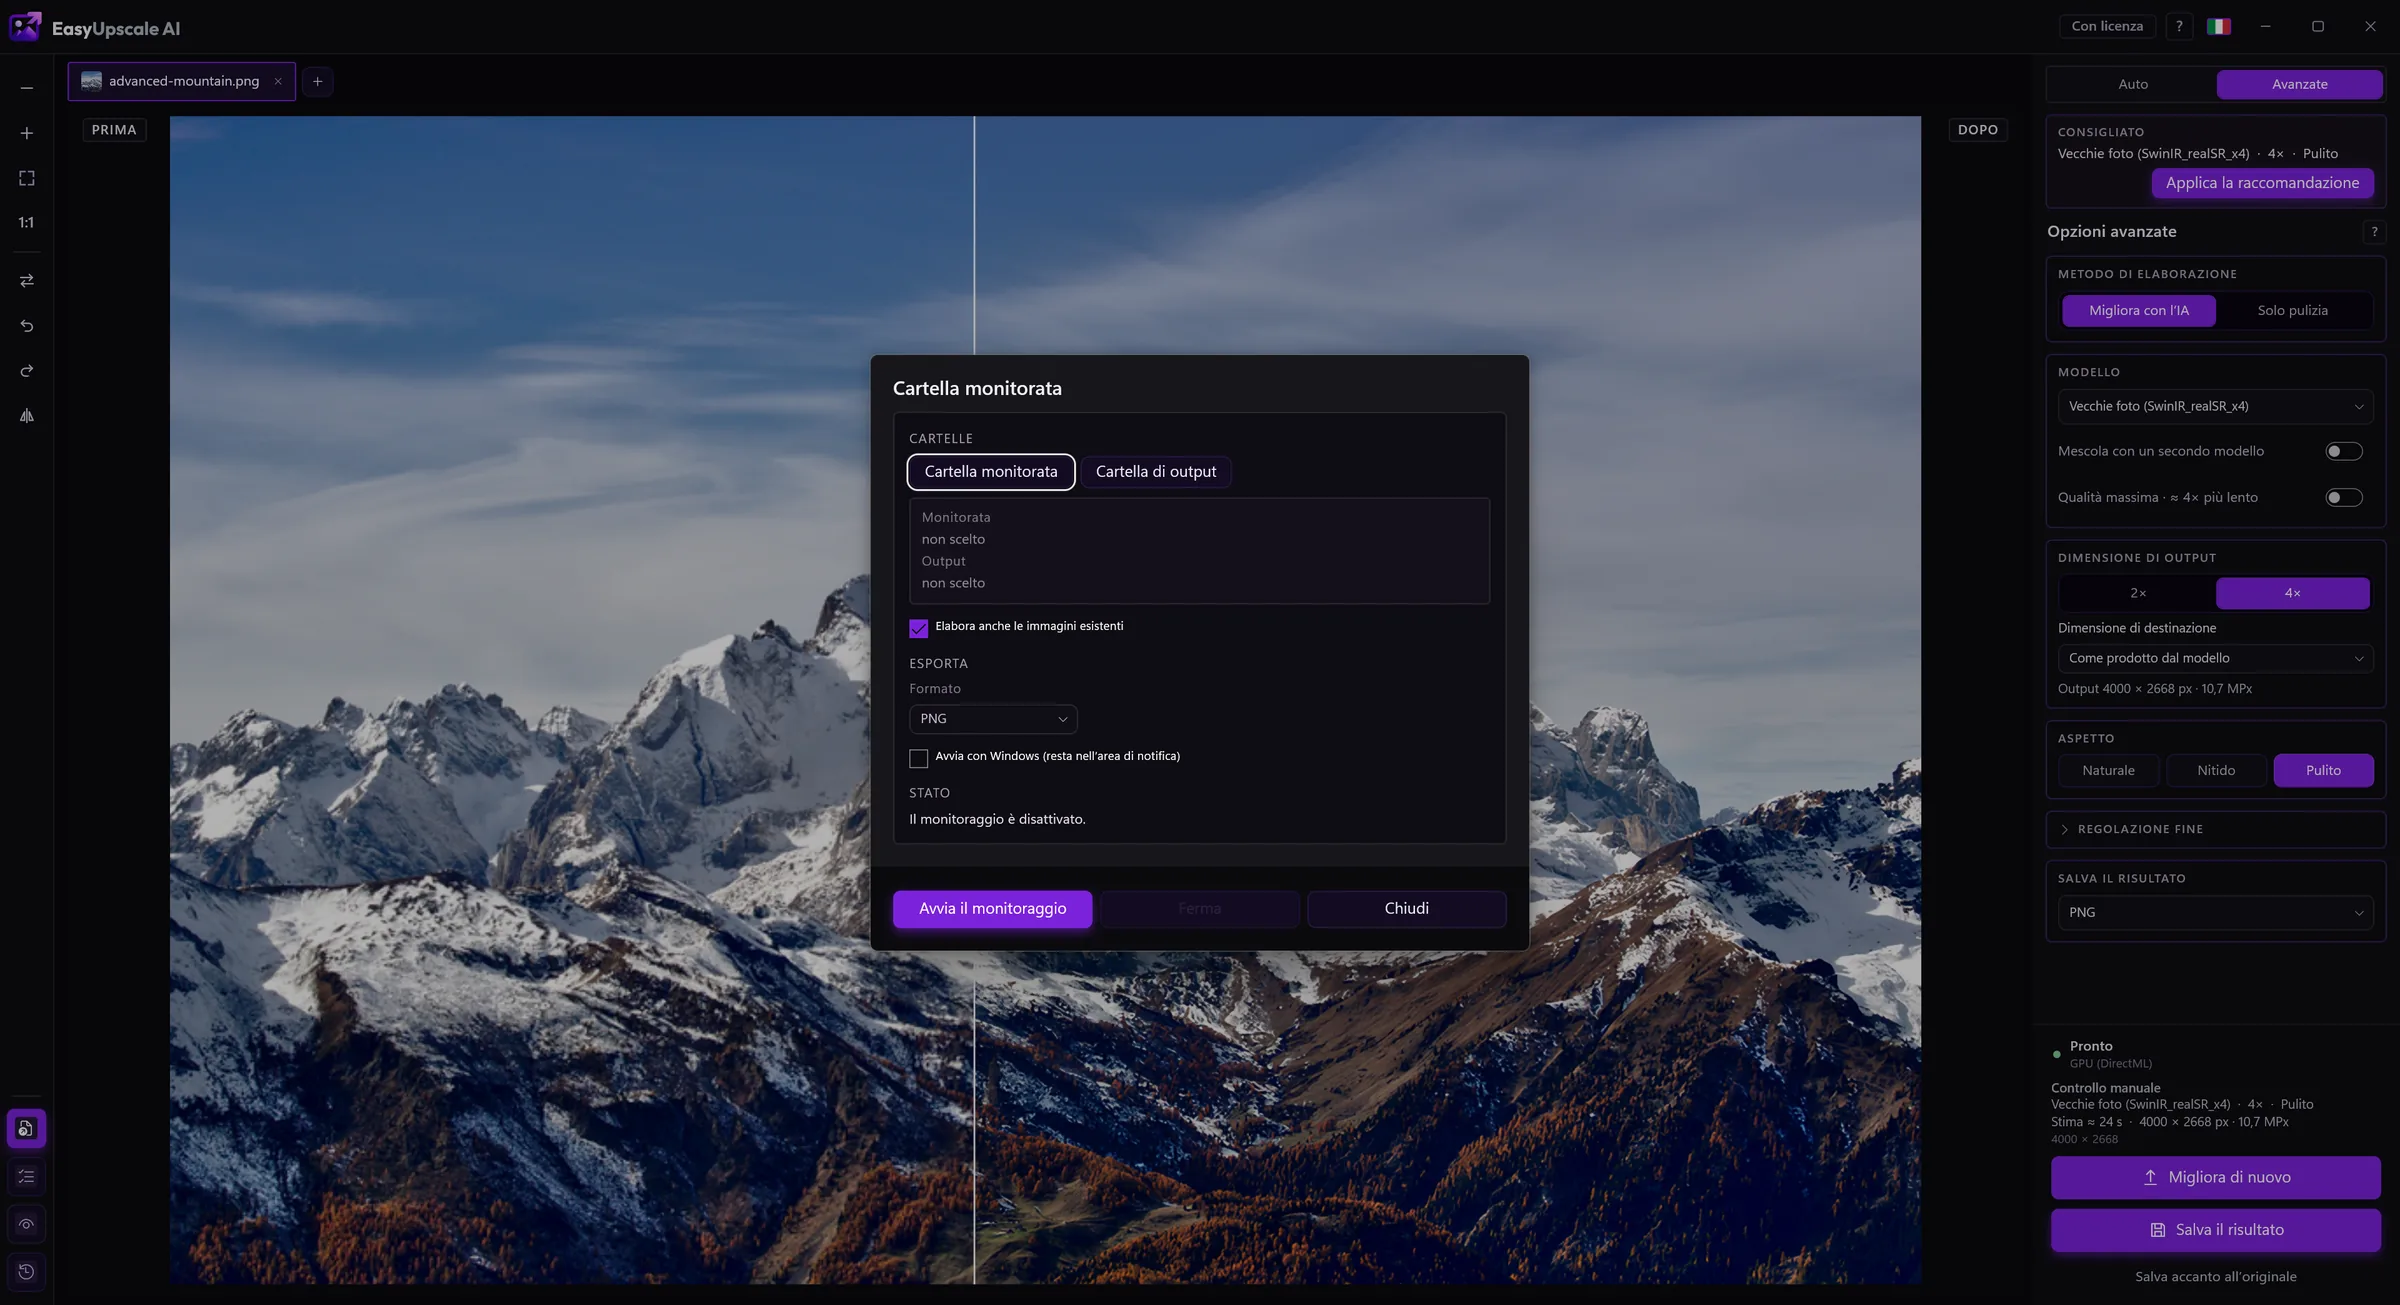2400x1305 pixels.
Task: Enable 'Avvia con Windows' checkbox
Action: pos(918,758)
